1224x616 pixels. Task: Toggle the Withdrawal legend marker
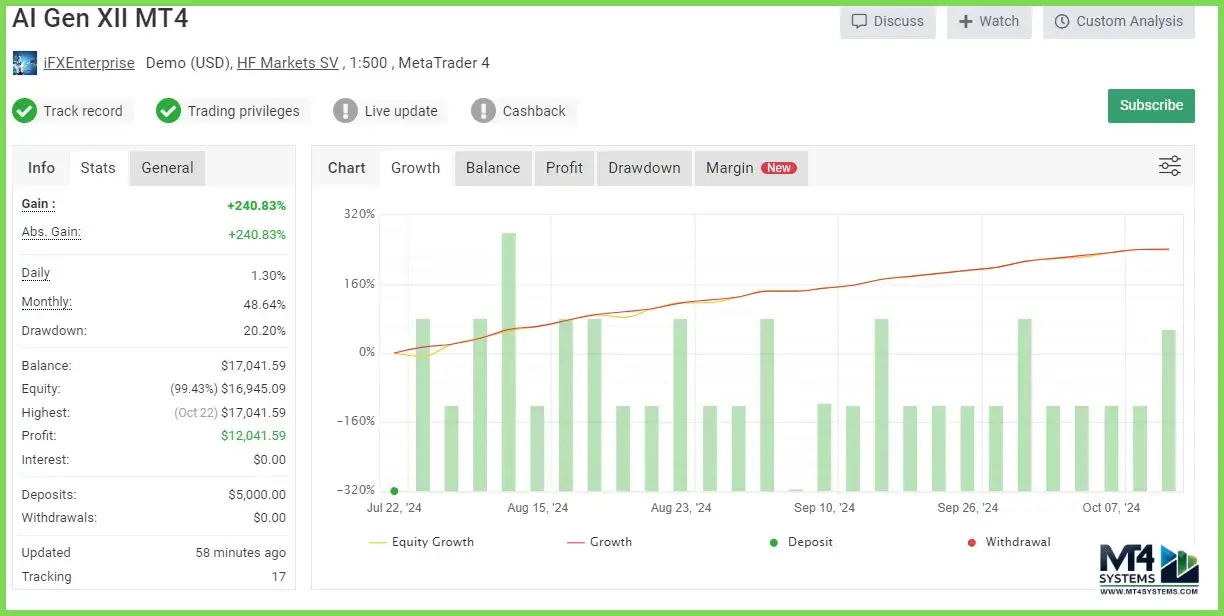click(1008, 542)
